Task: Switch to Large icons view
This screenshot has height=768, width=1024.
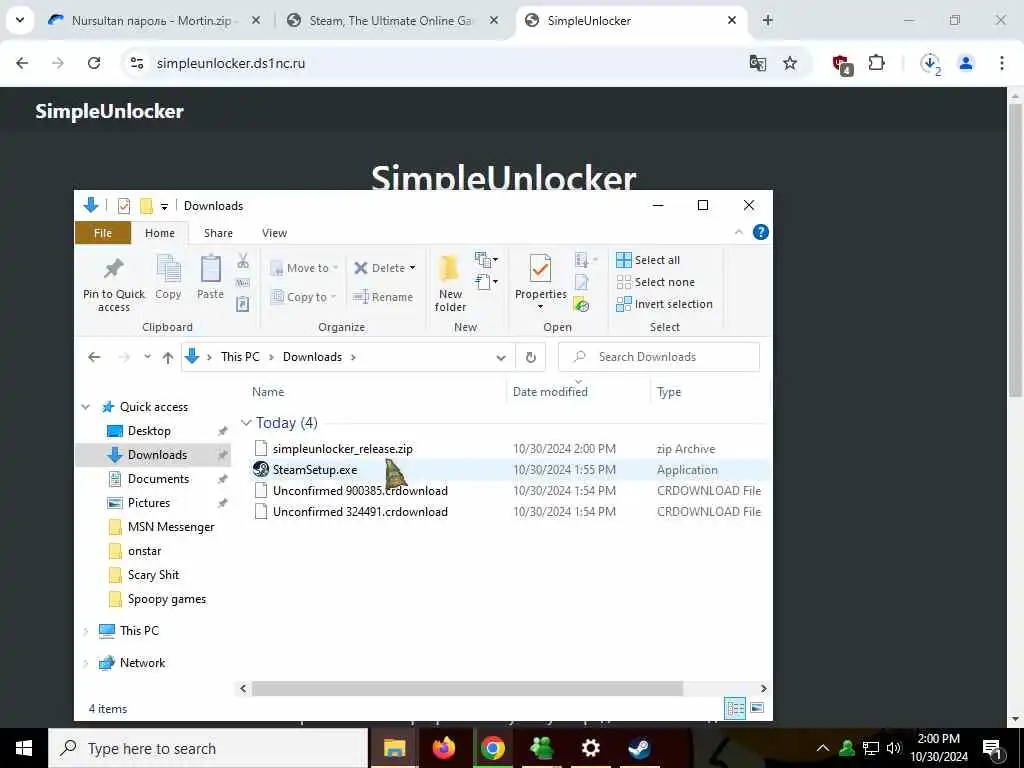Action: pos(757,708)
